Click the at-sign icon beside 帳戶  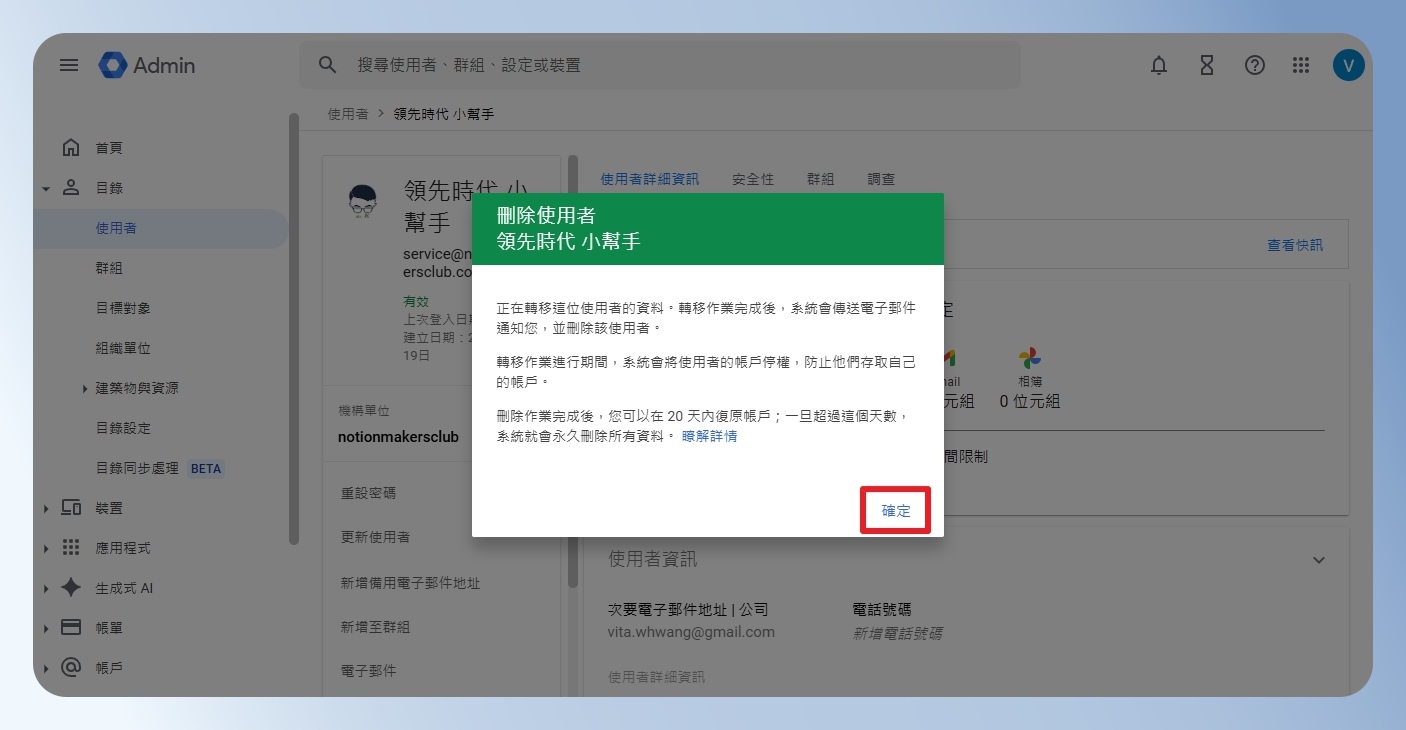pyautogui.click(x=71, y=668)
